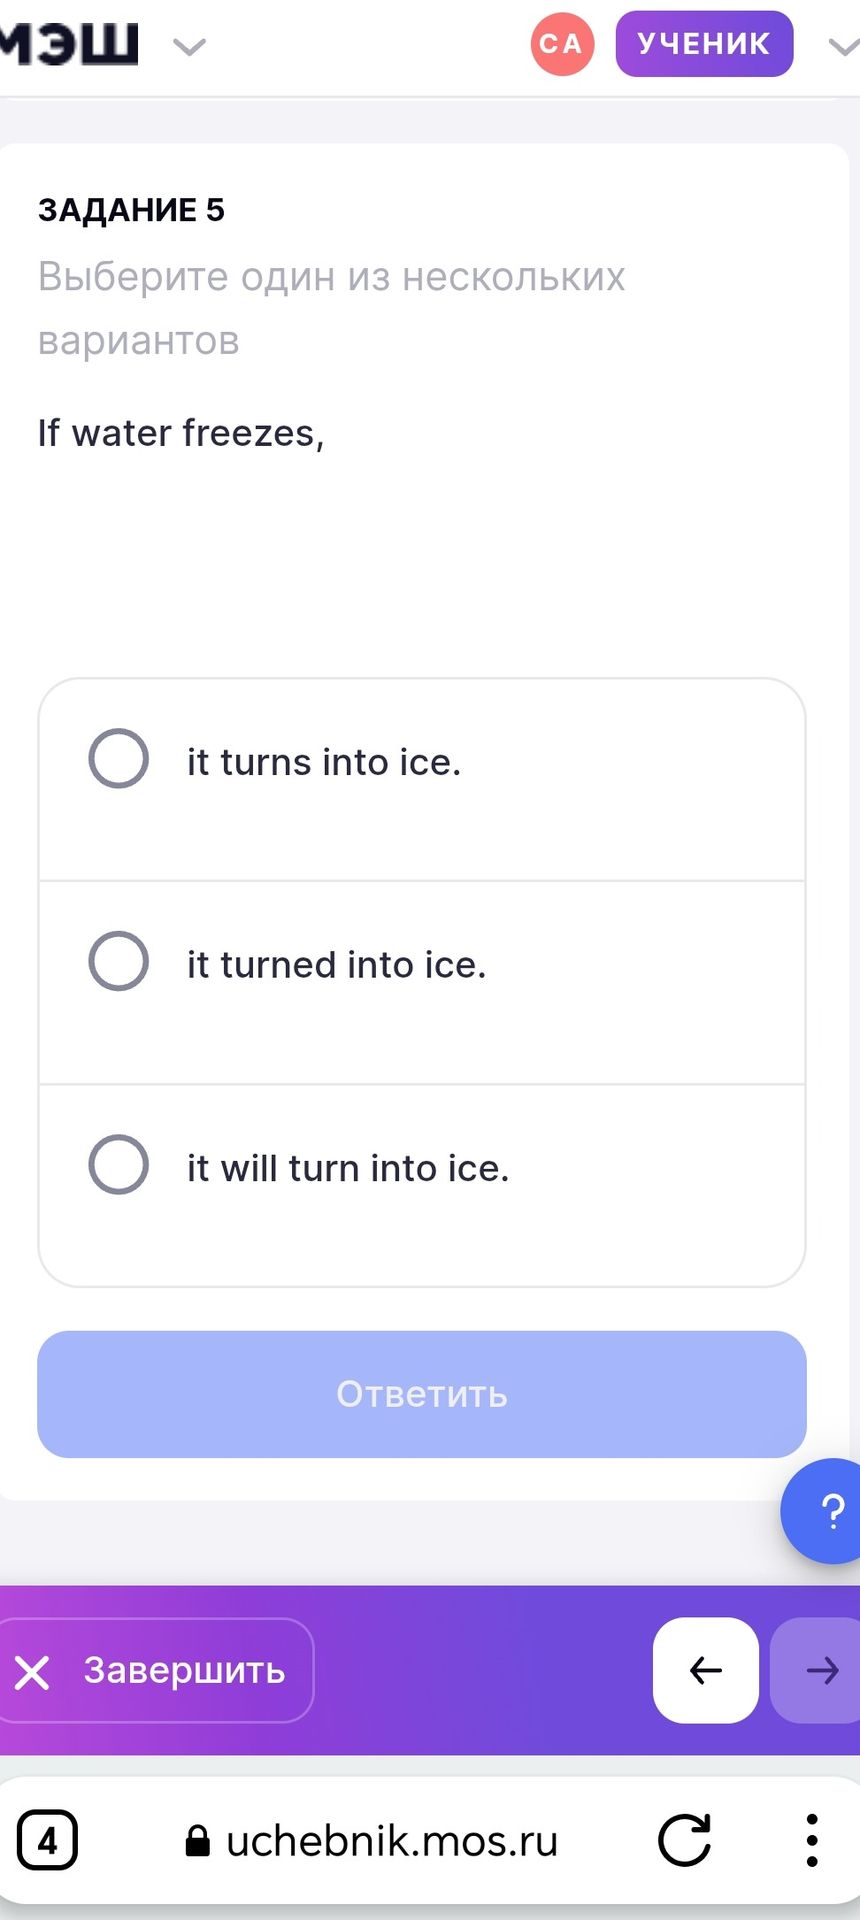860x1920 pixels.
Task: Pick radio button for 'it will turn into ice.'
Action: point(119,1165)
